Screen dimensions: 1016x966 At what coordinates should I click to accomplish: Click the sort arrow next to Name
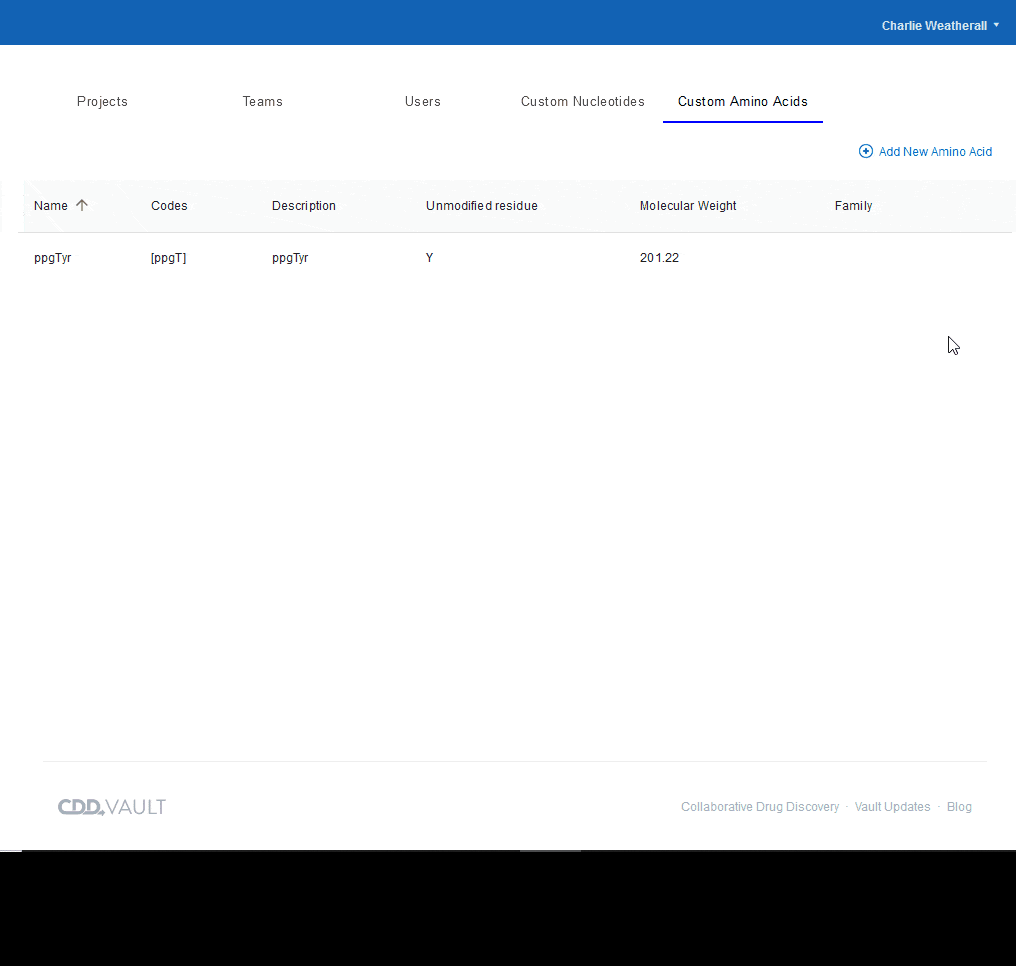click(82, 205)
